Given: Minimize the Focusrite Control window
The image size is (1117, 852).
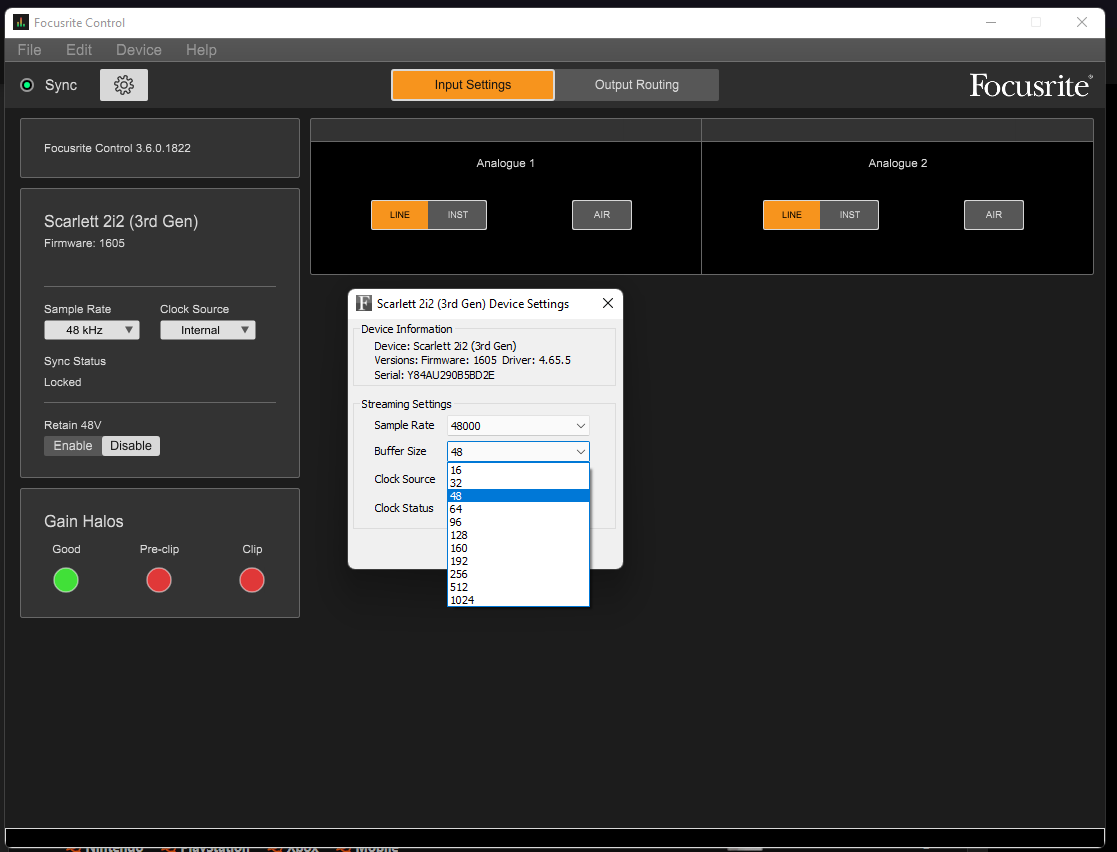Looking at the screenshot, I should [x=991, y=23].
